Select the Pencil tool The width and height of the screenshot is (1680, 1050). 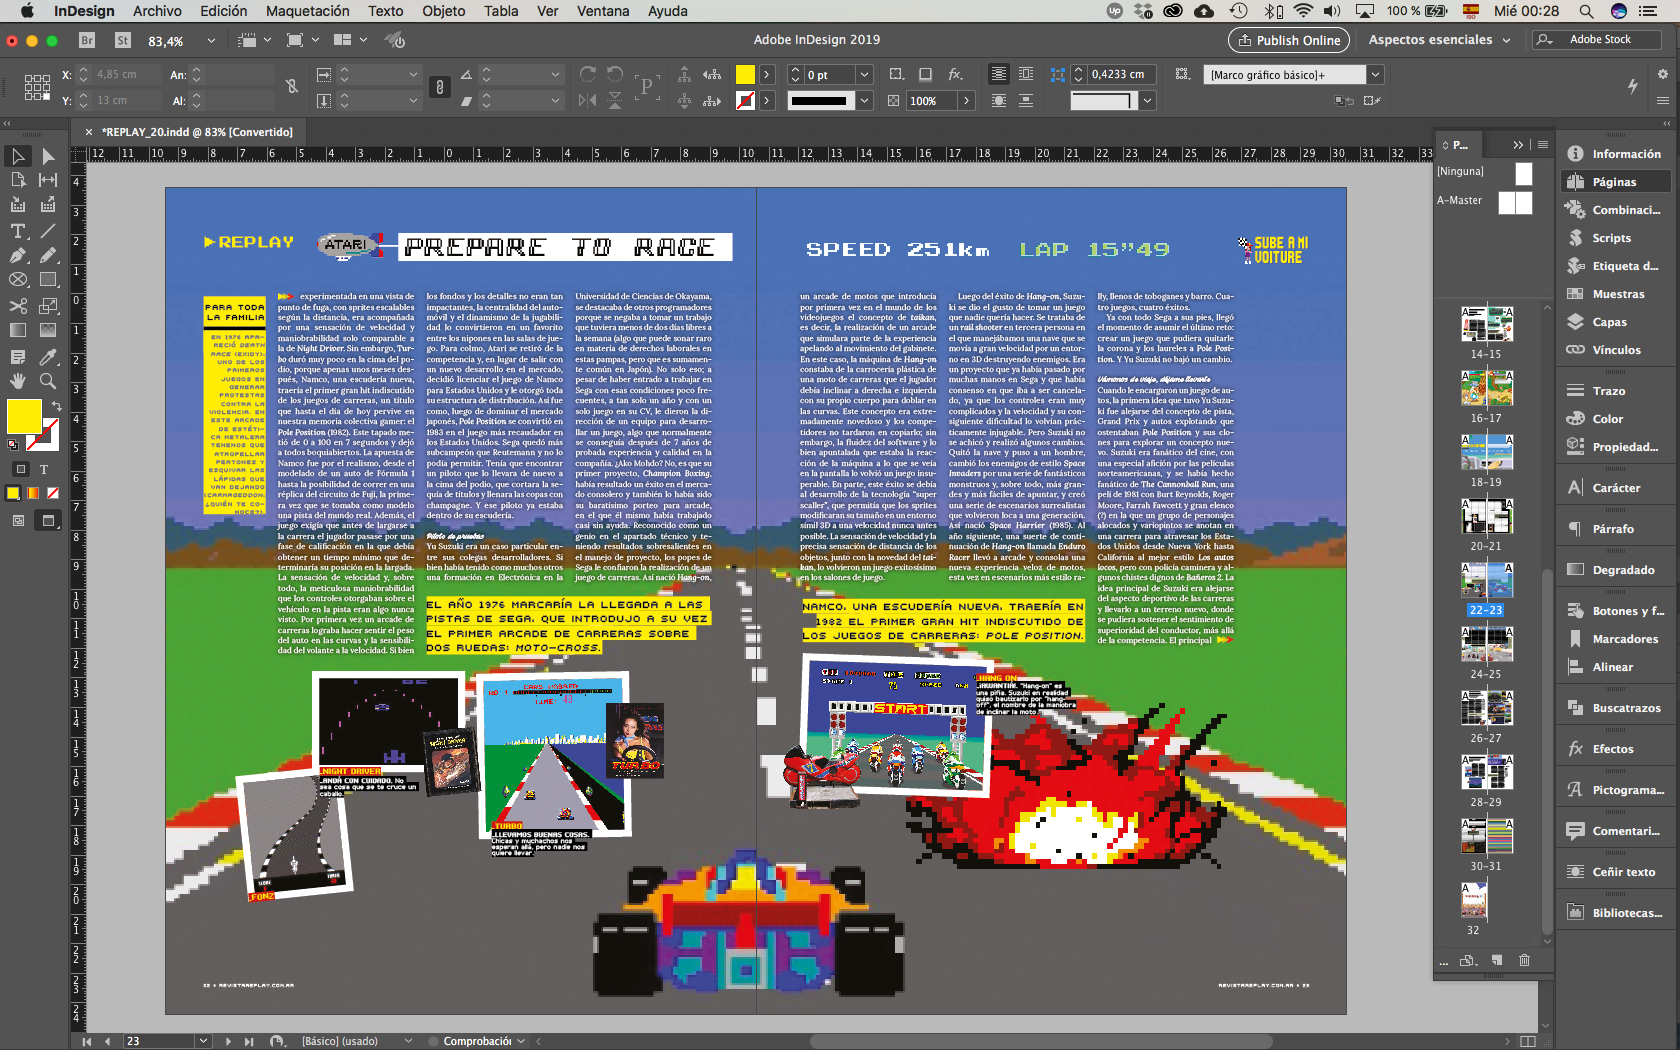(x=47, y=255)
